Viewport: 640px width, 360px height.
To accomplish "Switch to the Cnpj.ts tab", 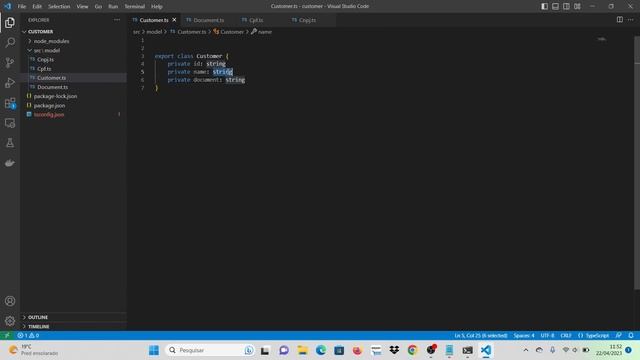I will pyautogui.click(x=307, y=20).
